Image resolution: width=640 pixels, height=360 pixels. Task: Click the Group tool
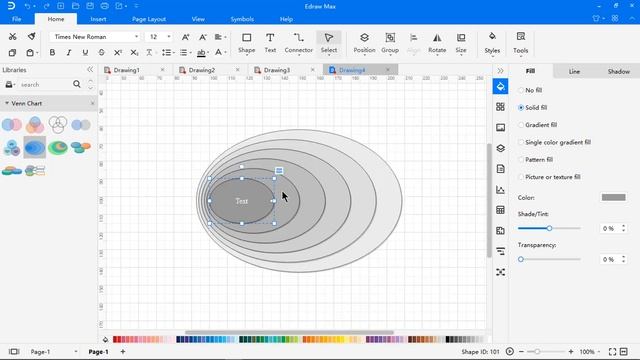pos(390,43)
